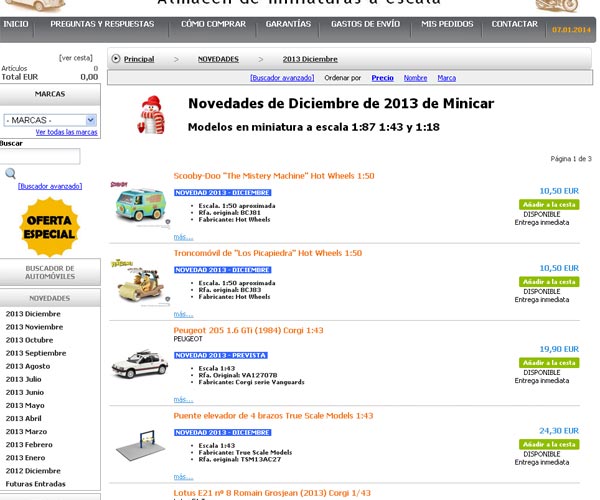The height and width of the screenshot is (500, 600).
Task: Select 2013 Diciembre in sidebar
Action: [x=33, y=314]
